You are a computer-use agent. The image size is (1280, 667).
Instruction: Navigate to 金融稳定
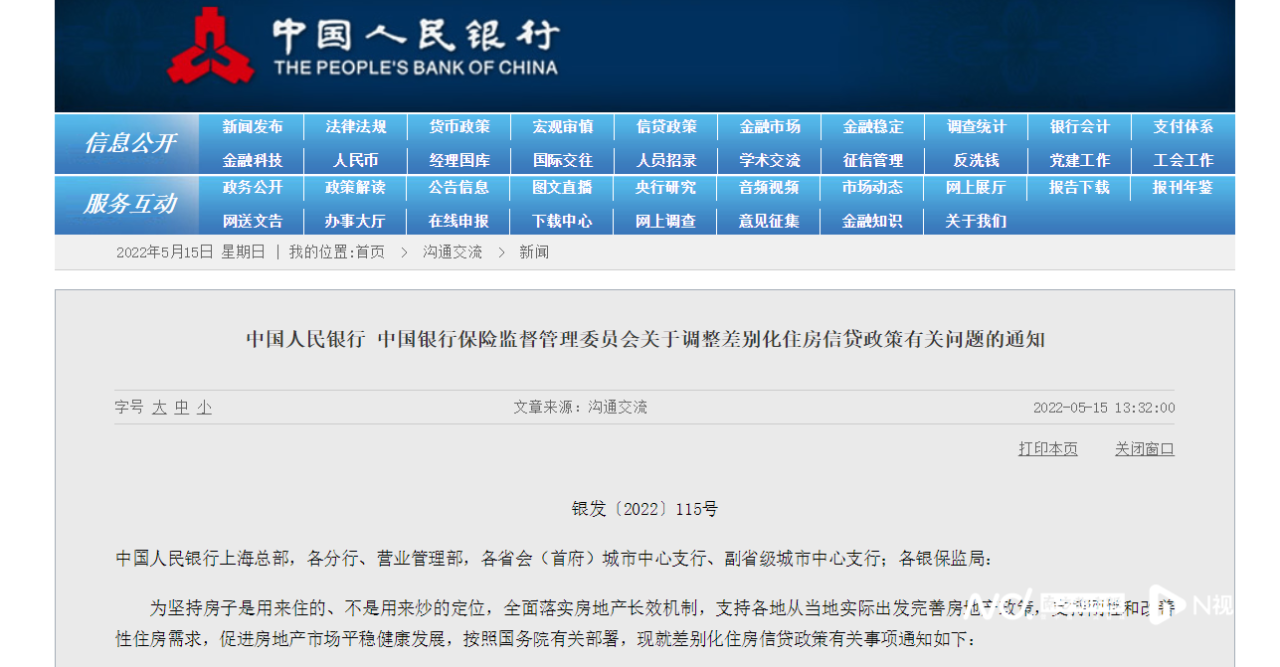coord(873,127)
